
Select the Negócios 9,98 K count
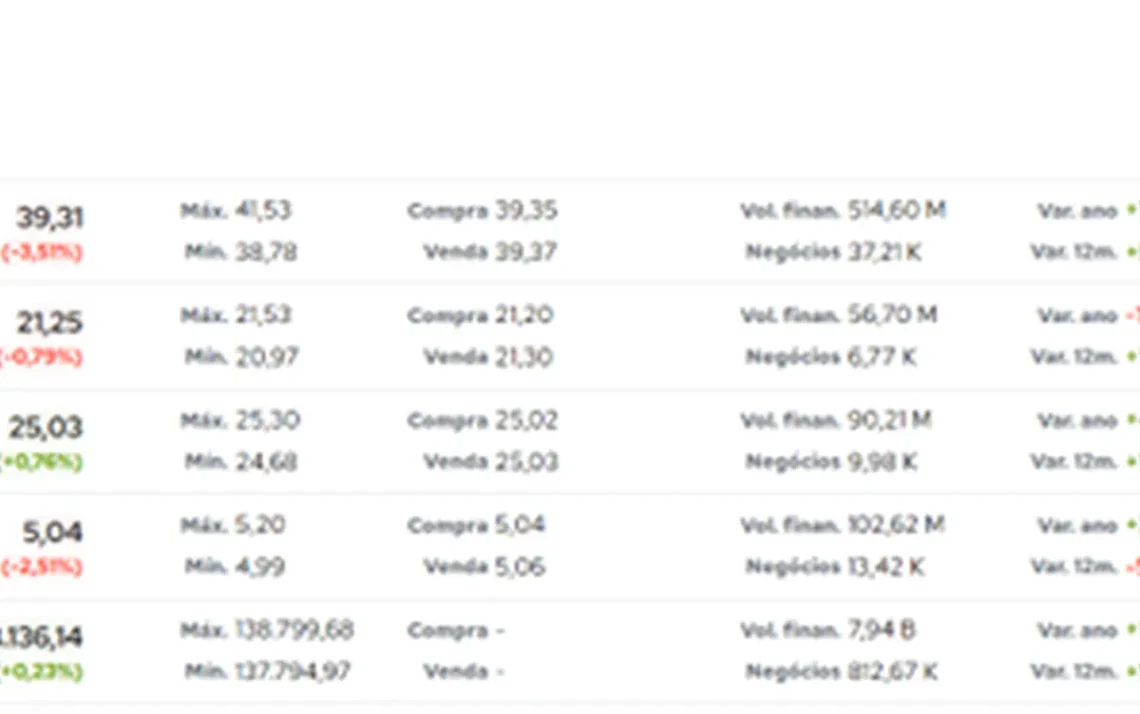(832, 461)
